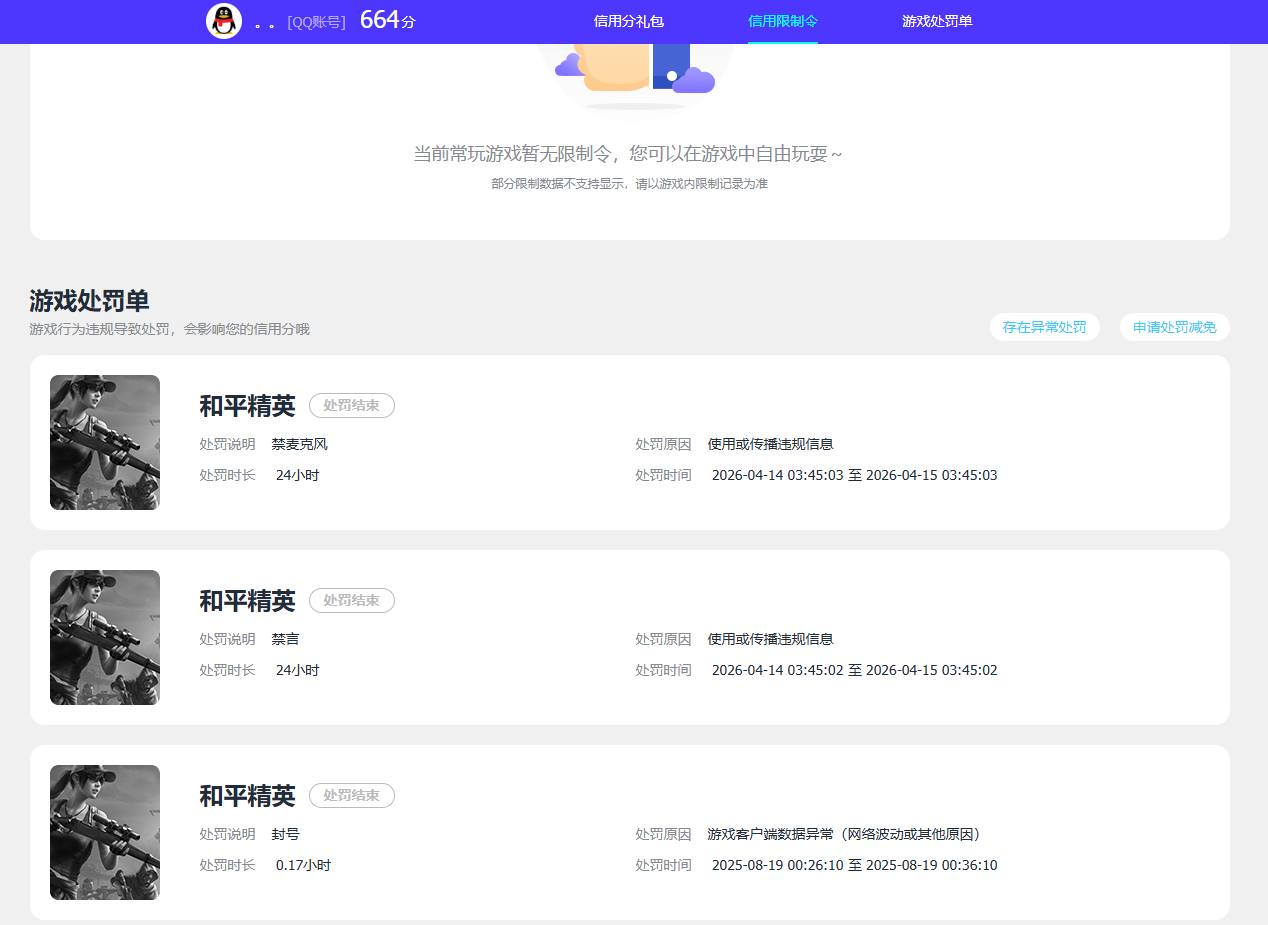Open game thumbnail of 禁麦克风 penalty
This screenshot has width=1268, height=925.
105,442
